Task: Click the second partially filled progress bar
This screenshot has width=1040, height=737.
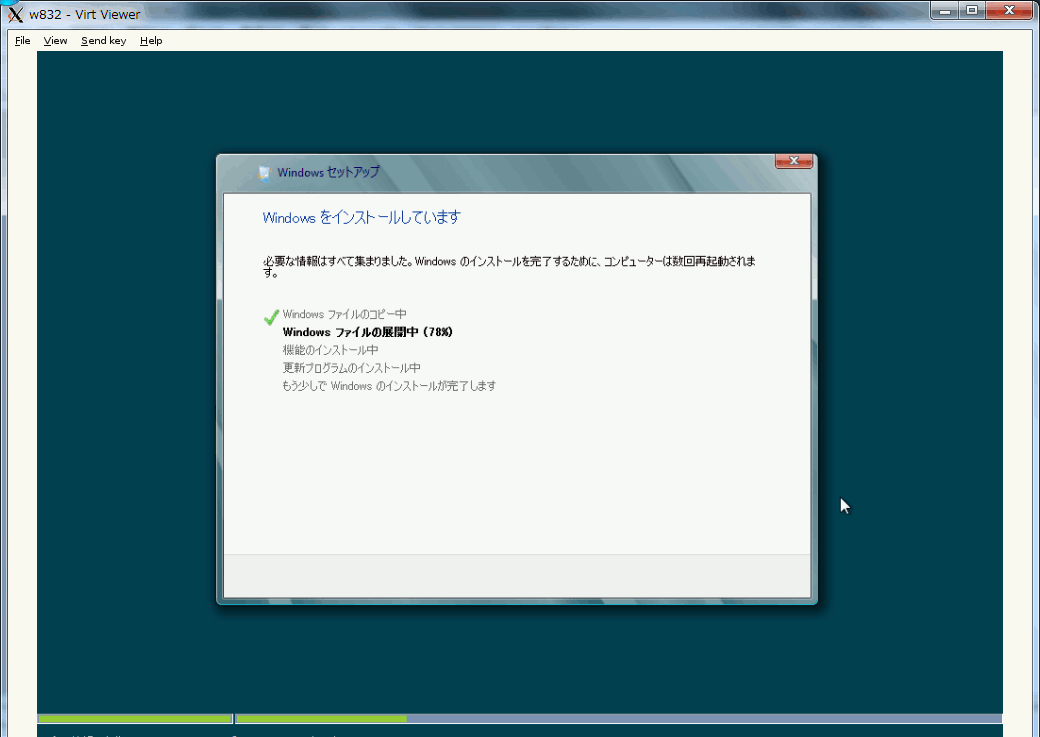Action: pyautogui.click(x=618, y=718)
